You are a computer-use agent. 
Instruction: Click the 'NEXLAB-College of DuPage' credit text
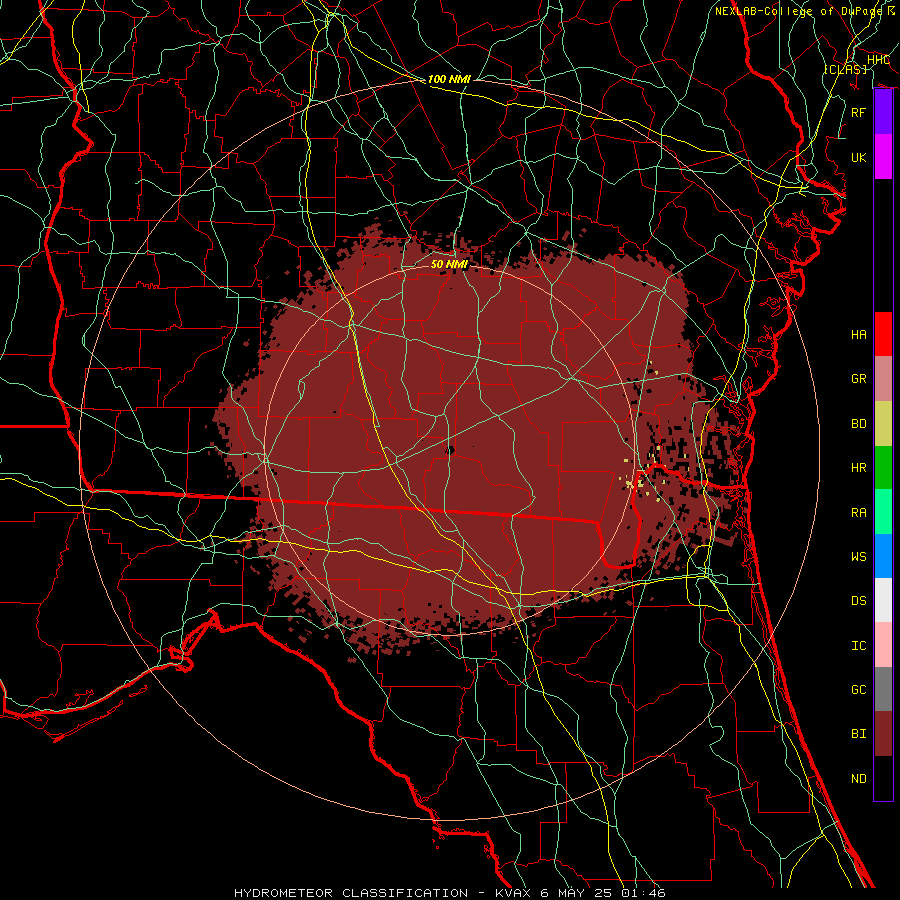click(x=798, y=11)
